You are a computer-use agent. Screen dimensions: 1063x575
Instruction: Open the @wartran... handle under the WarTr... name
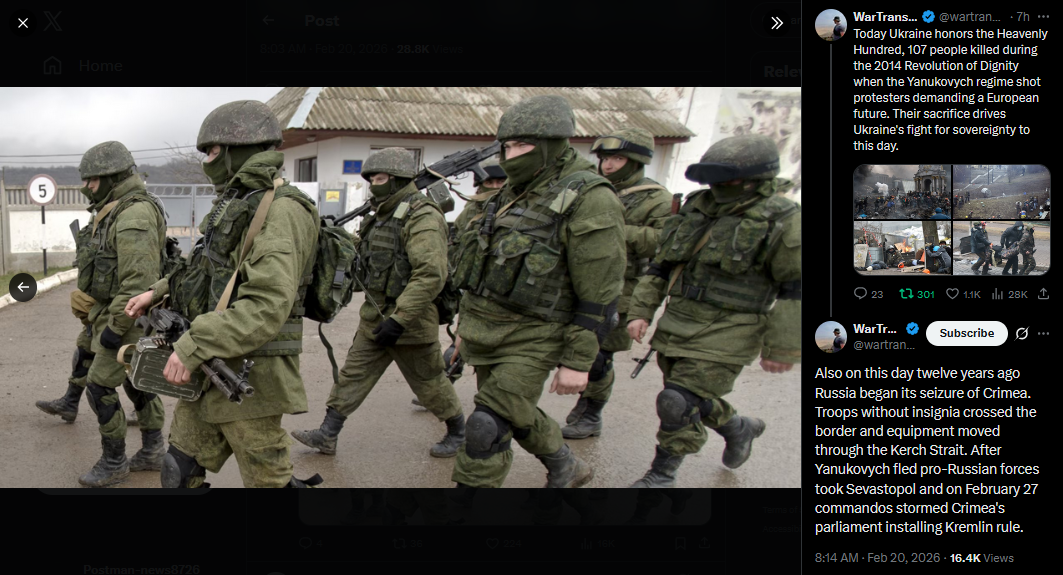[884, 344]
